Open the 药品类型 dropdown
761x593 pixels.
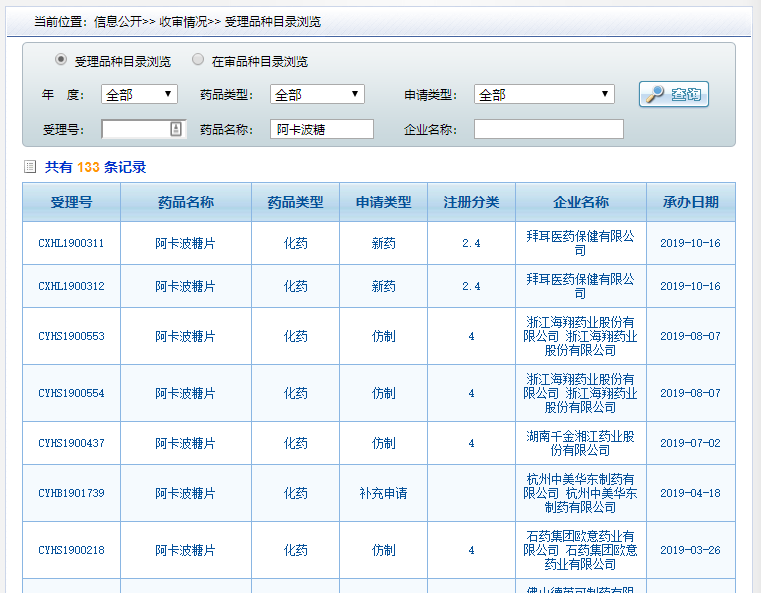tap(317, 94)
